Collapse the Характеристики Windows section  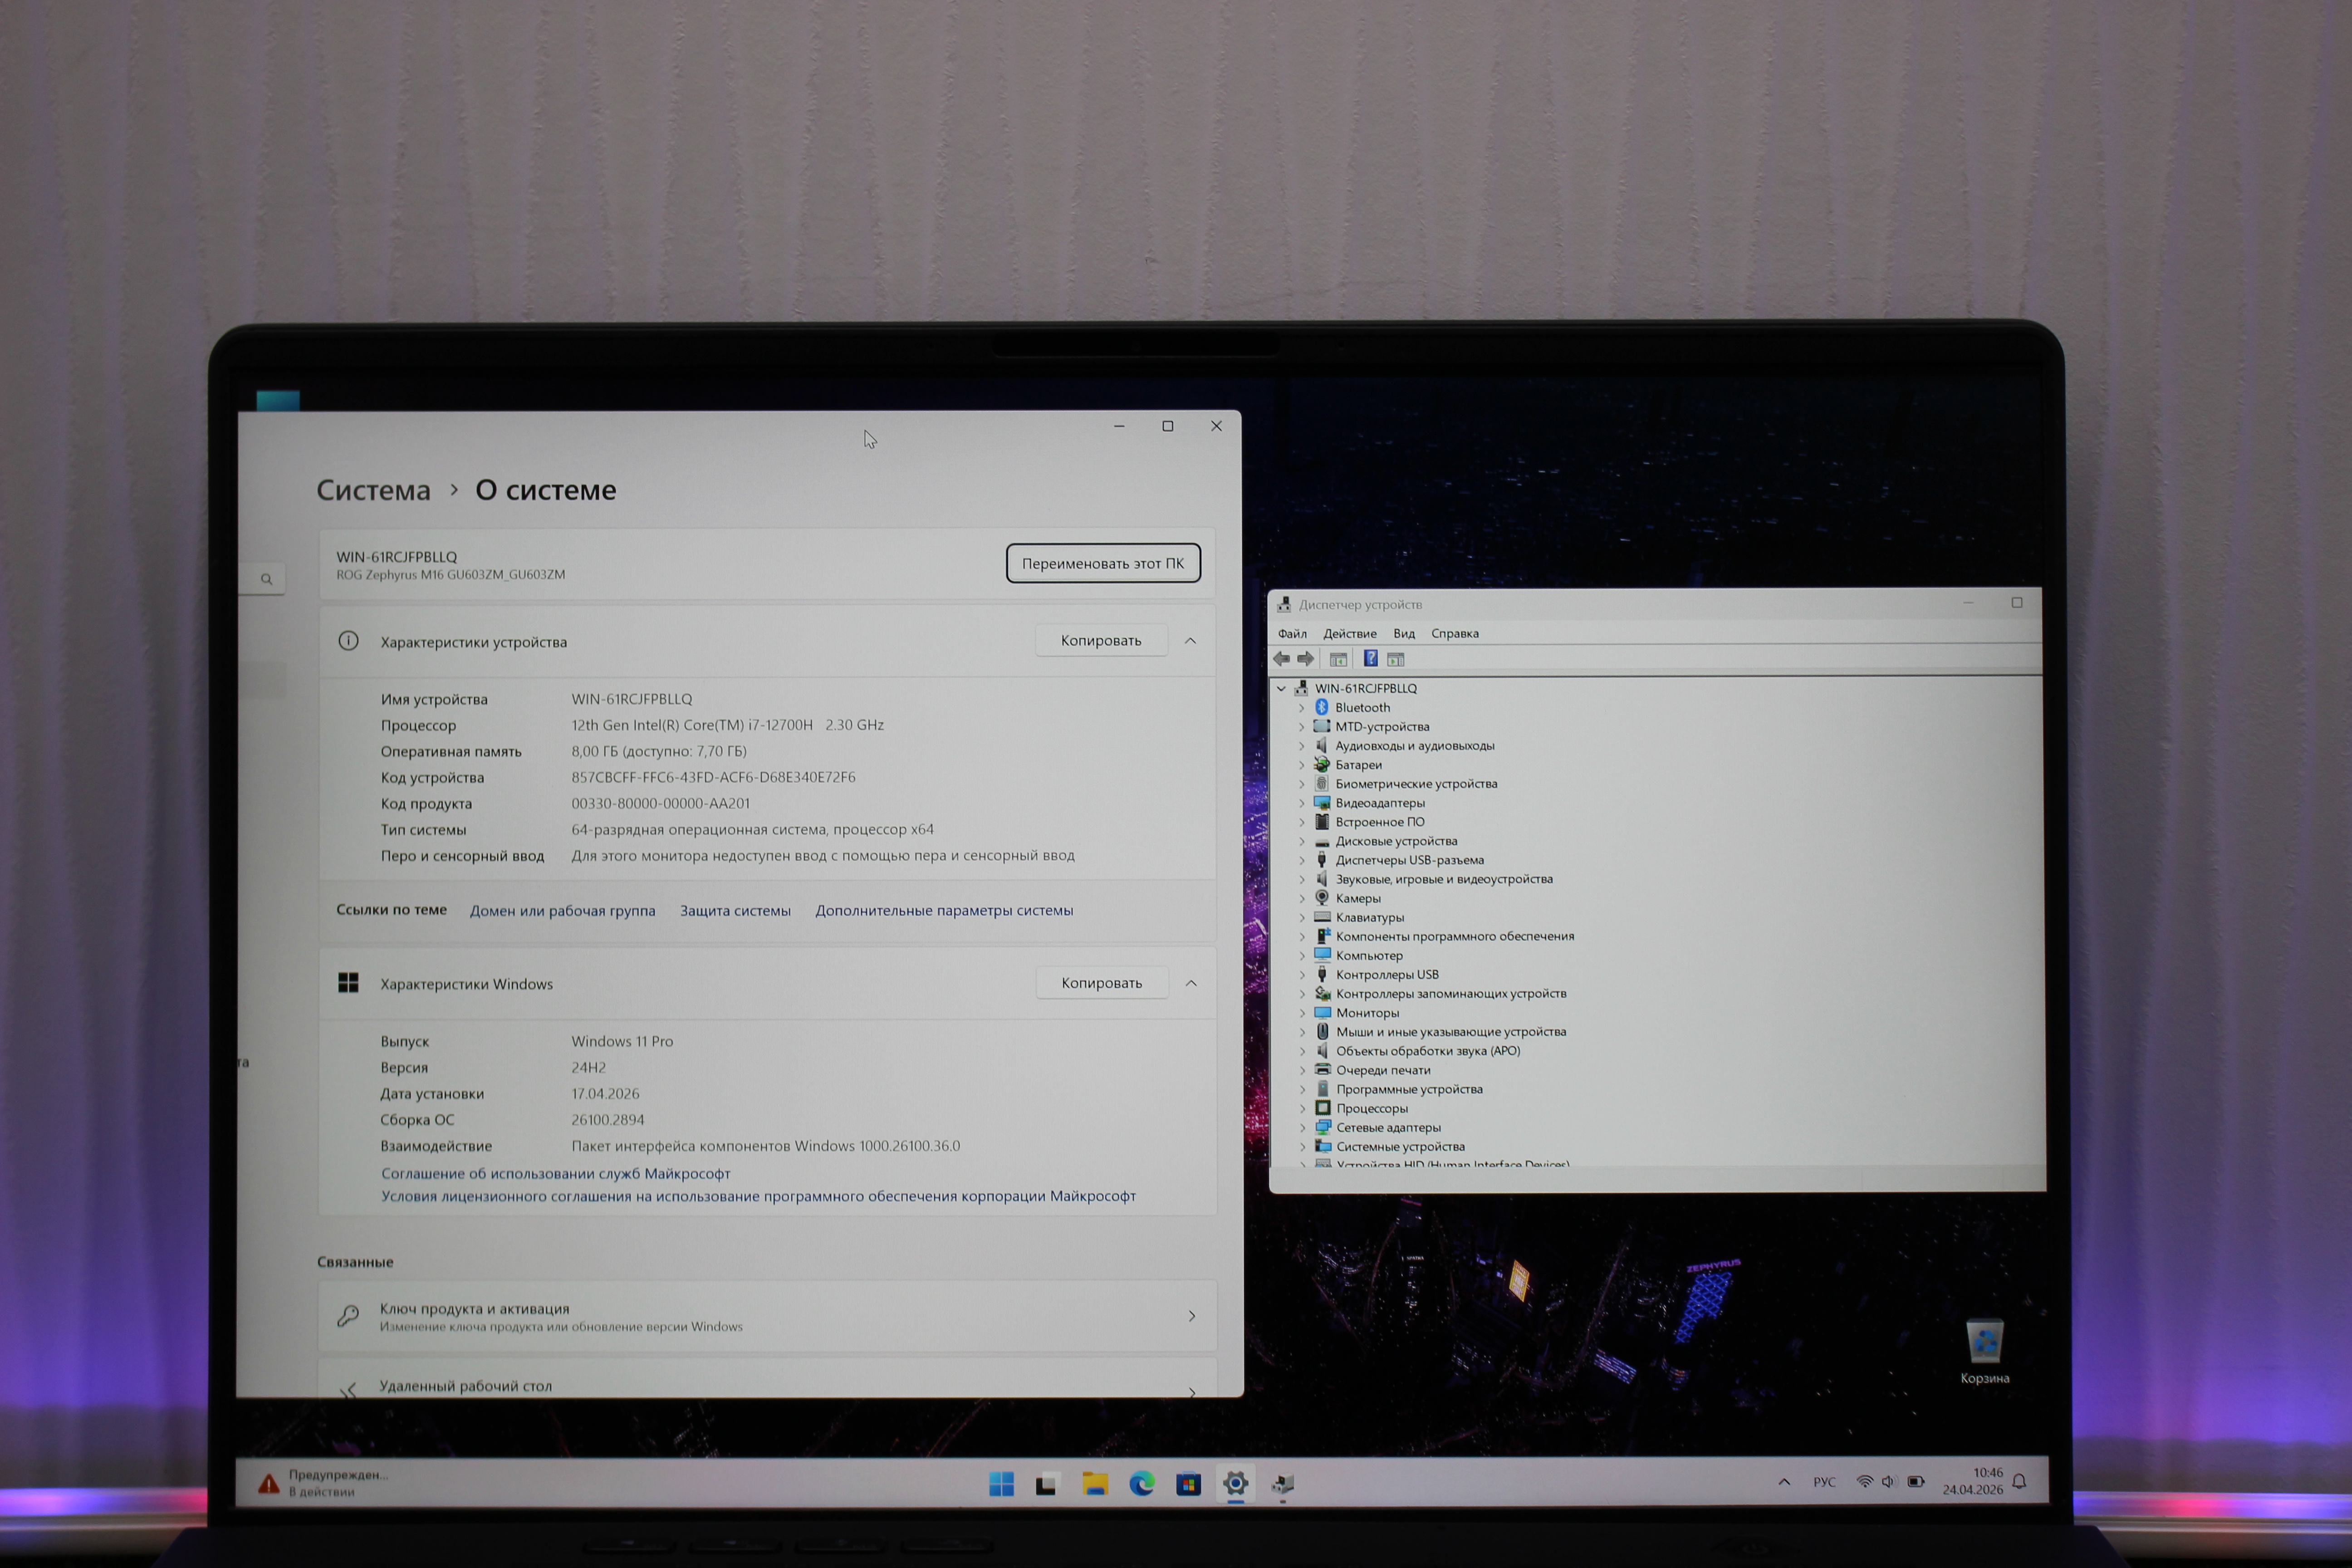(x=1191, y=983)
